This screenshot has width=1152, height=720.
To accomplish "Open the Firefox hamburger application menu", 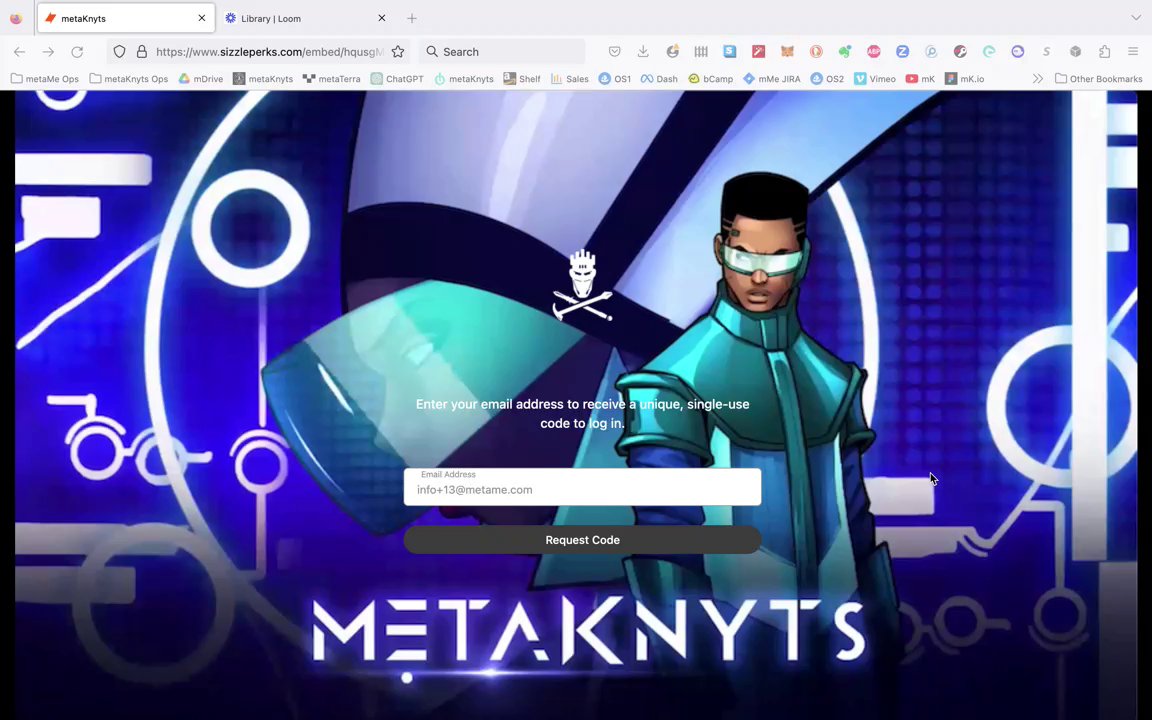I will (1133, 51).
